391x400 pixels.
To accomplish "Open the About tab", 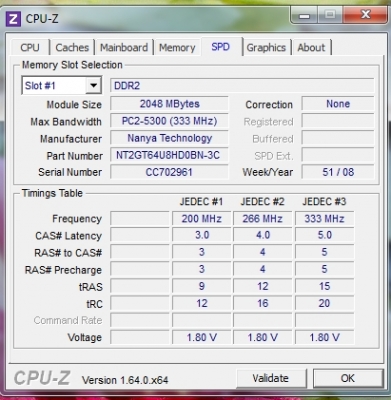I will tap(311, 47).
